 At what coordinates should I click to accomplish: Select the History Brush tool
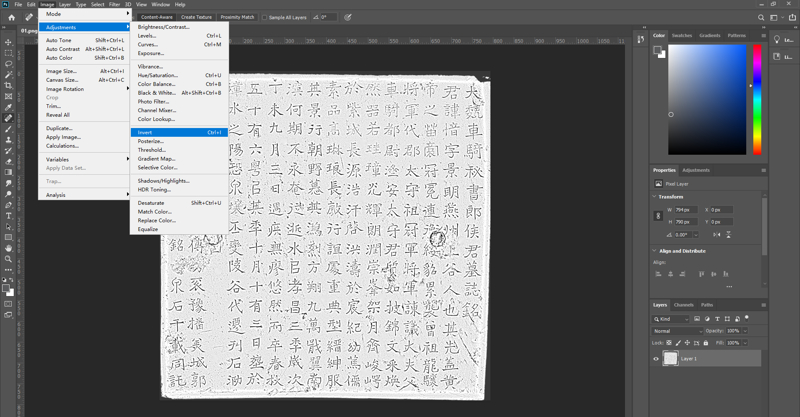tap(8, 151)
